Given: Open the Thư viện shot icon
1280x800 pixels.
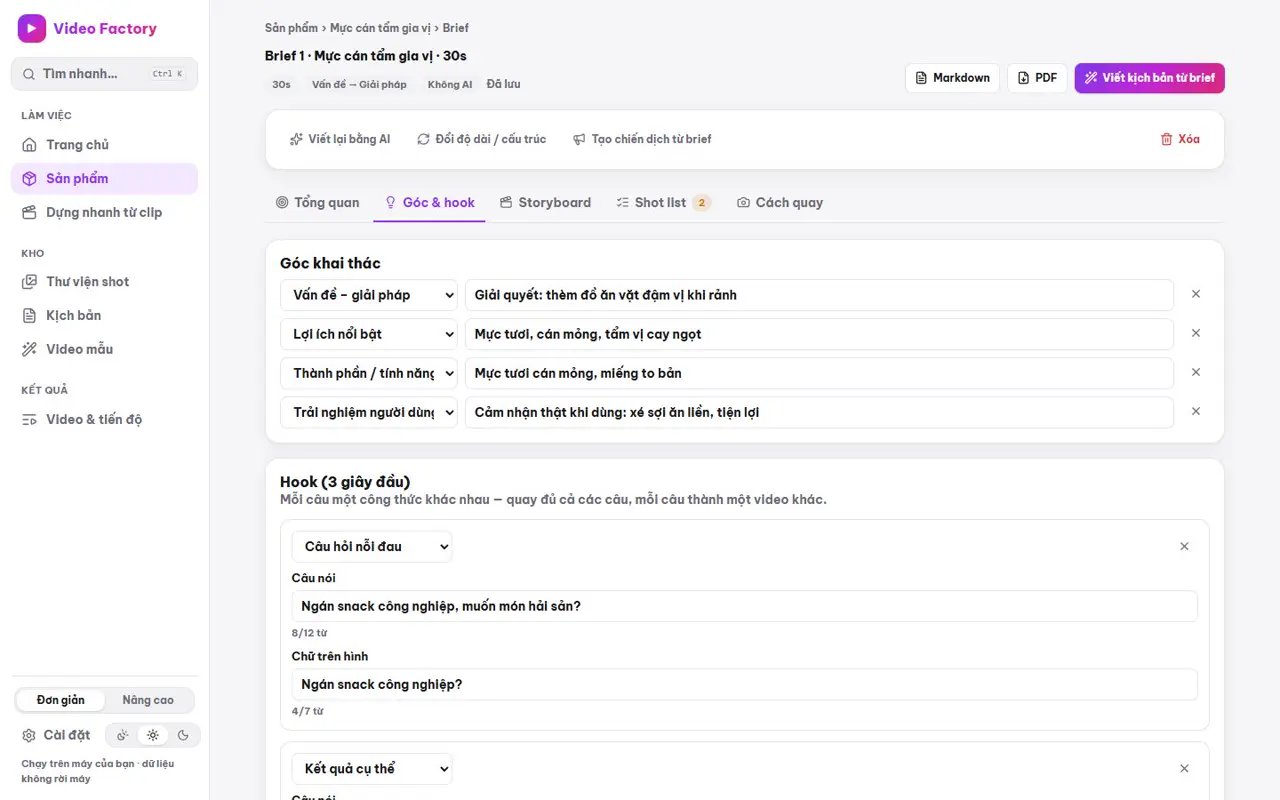Looking at the screenshot, I should 30,282.
